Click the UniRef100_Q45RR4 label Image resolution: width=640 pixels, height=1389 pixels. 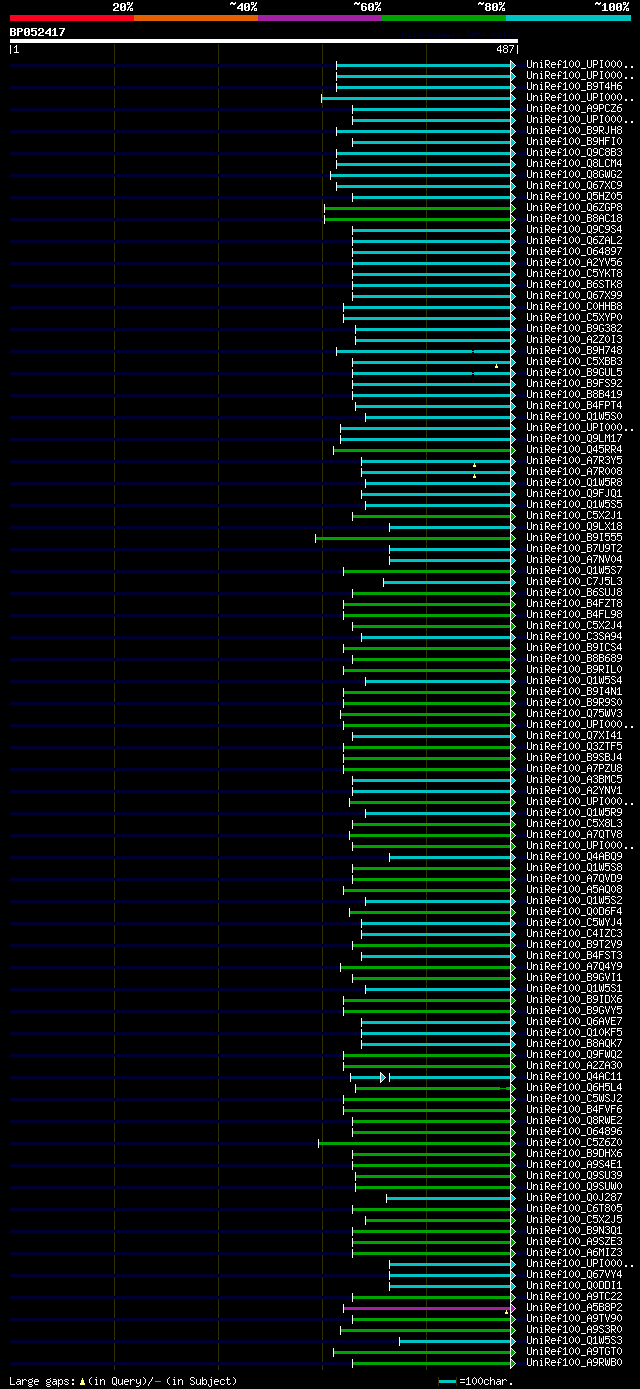pyautogui.click(x=574, y=450)
